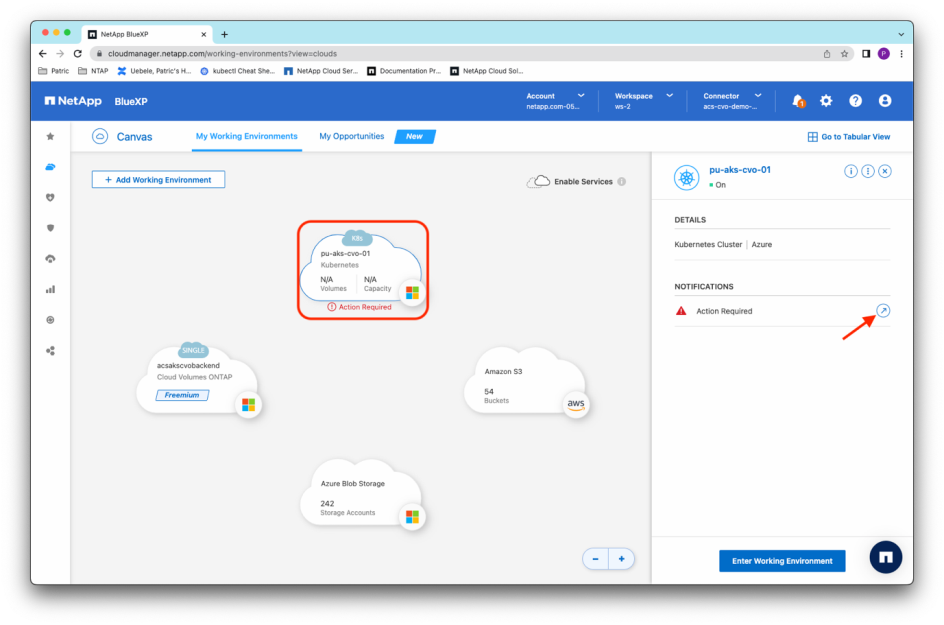This screenshot has height=625, width=944.
Task: Click the notifications bell icon
Action: tap(797, 101)
